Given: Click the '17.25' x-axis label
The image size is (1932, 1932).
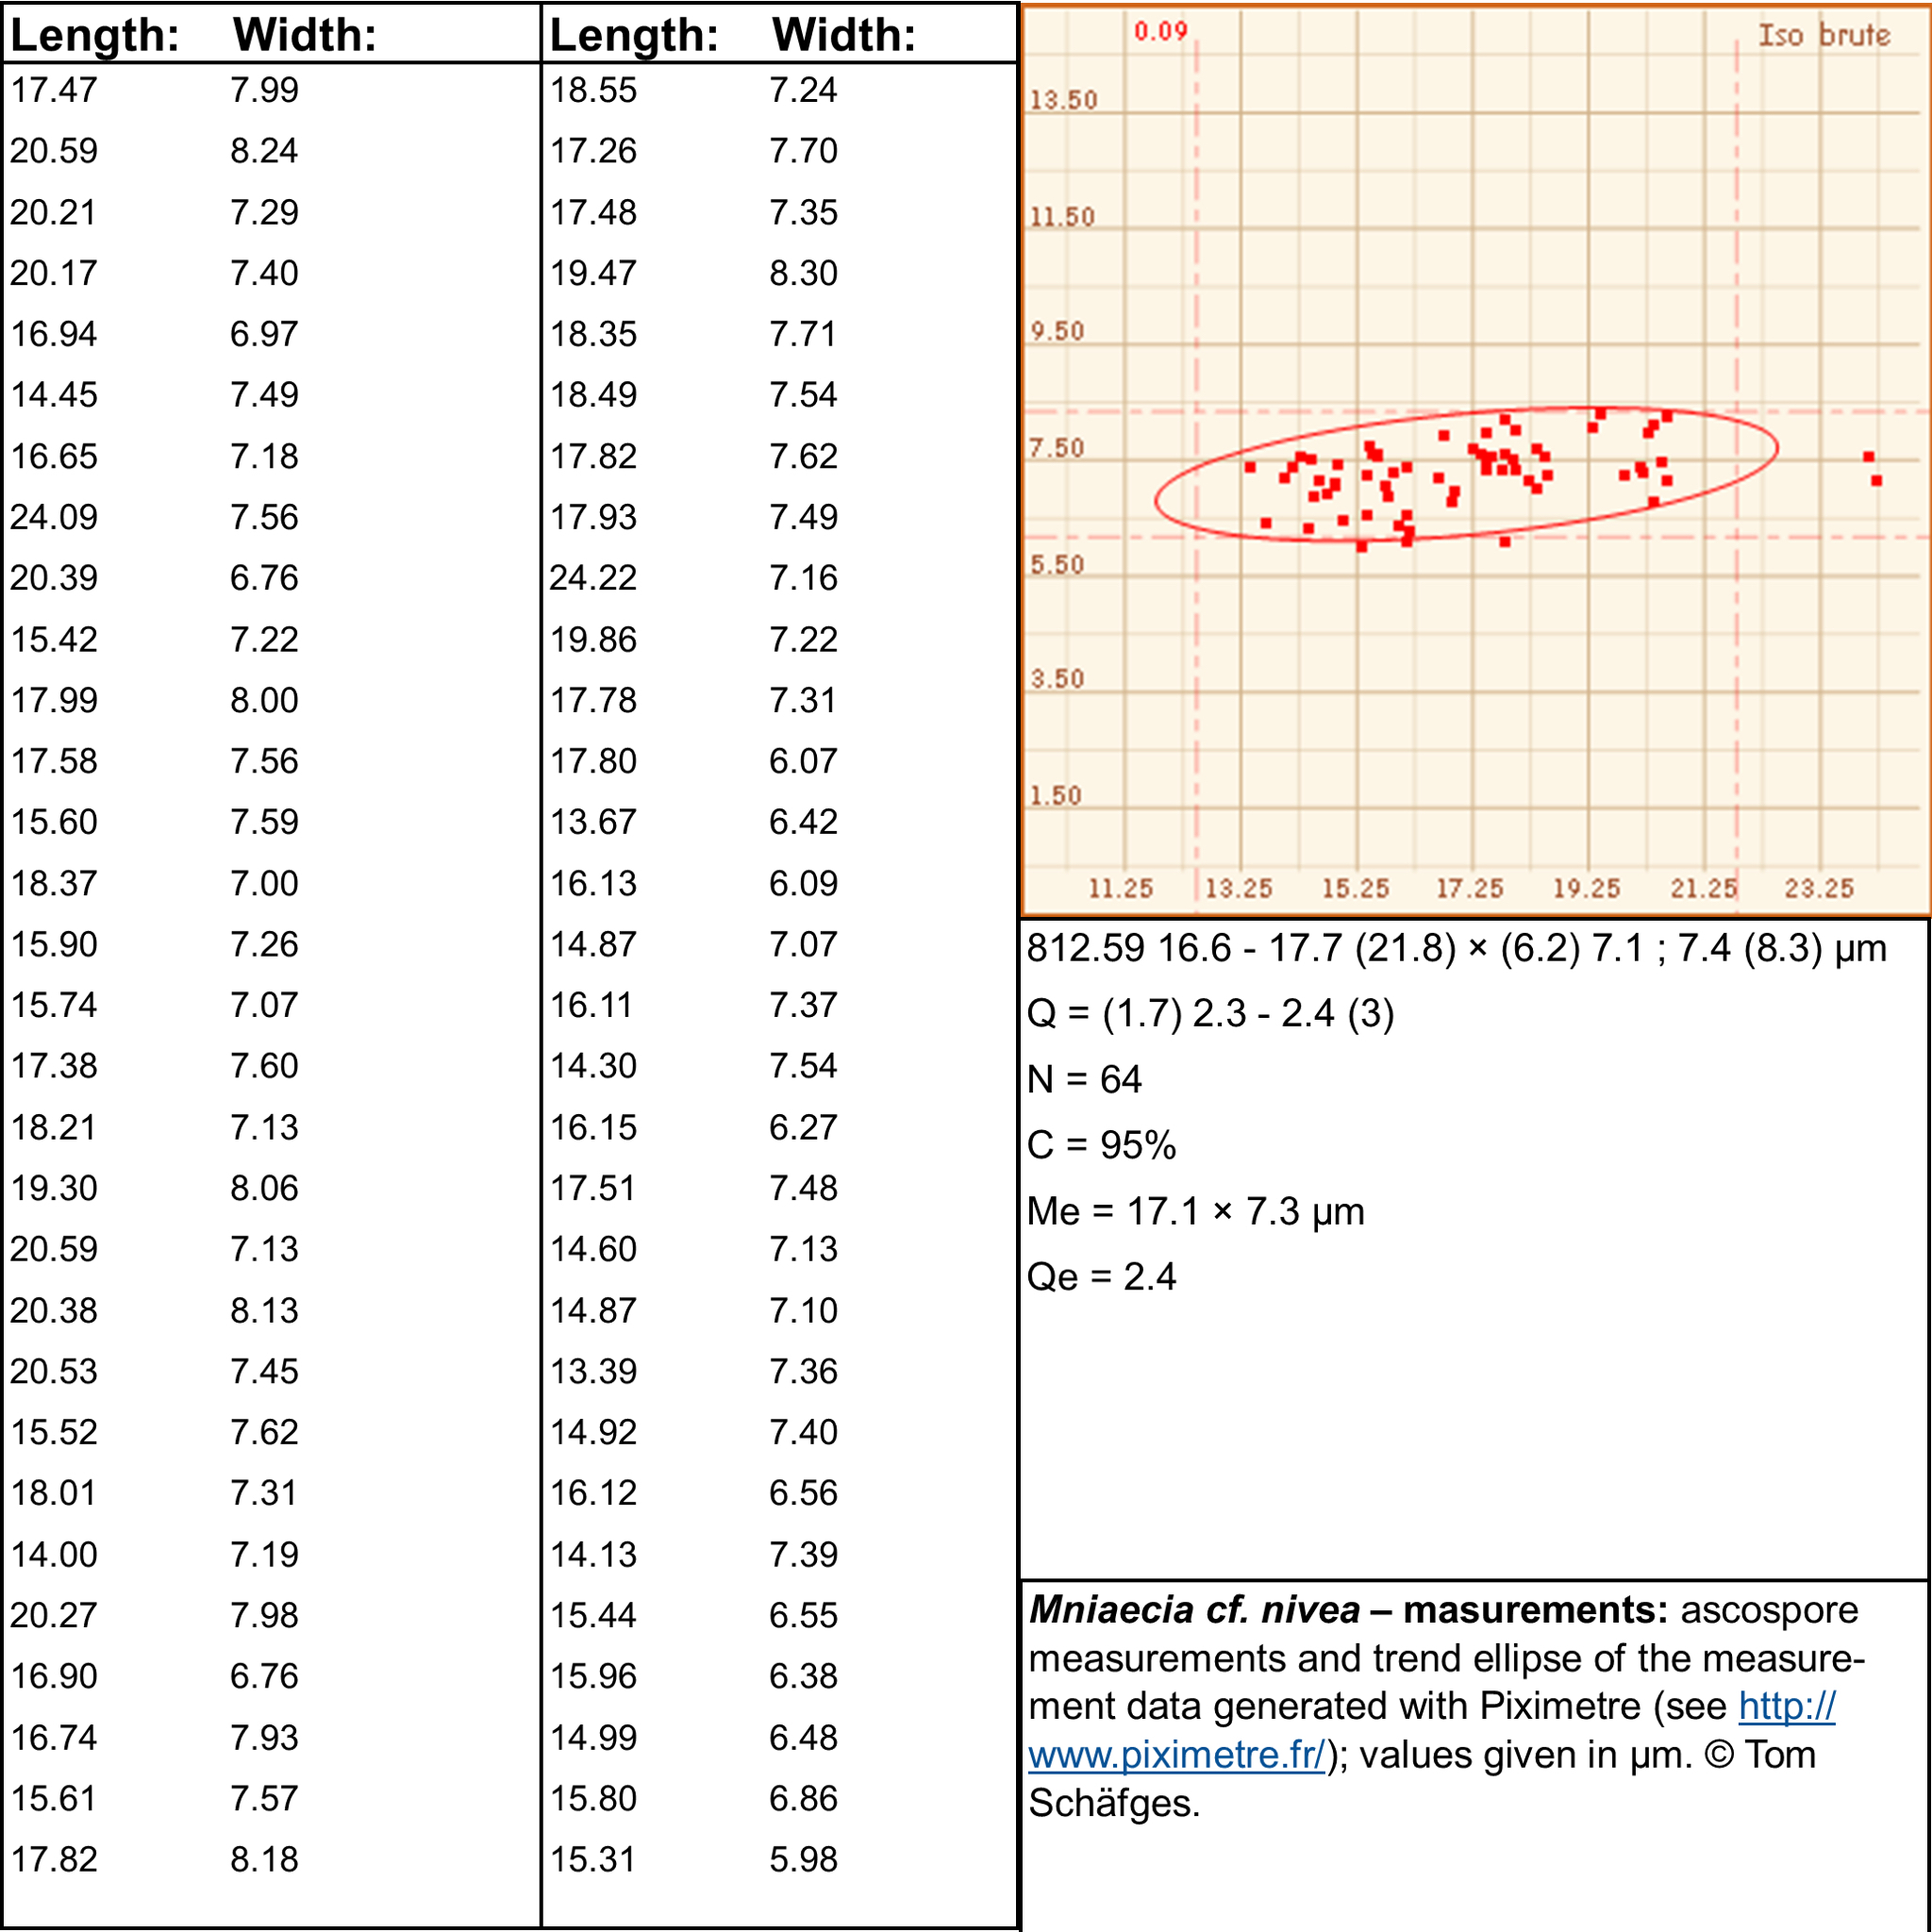Looking at the screenshot, I should (x=1469, y=889).
